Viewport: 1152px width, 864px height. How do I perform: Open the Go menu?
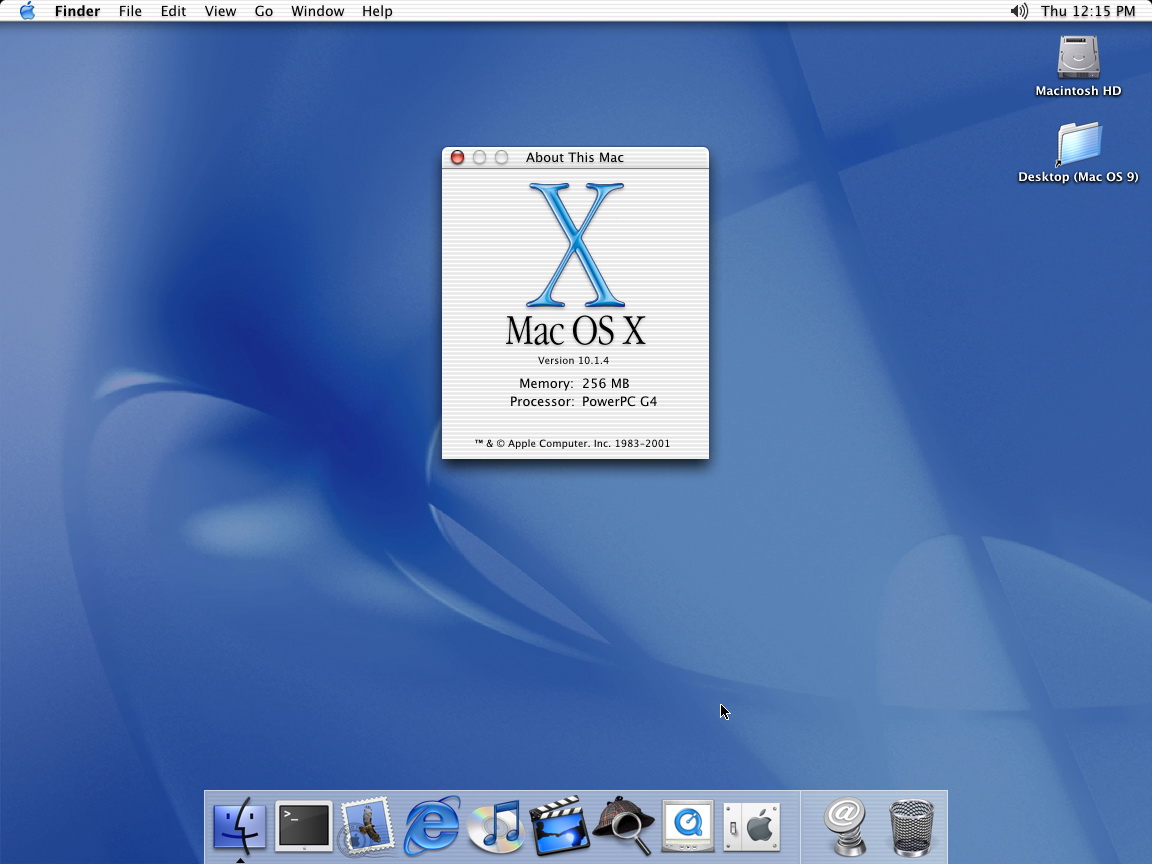[x=264, y=11]
